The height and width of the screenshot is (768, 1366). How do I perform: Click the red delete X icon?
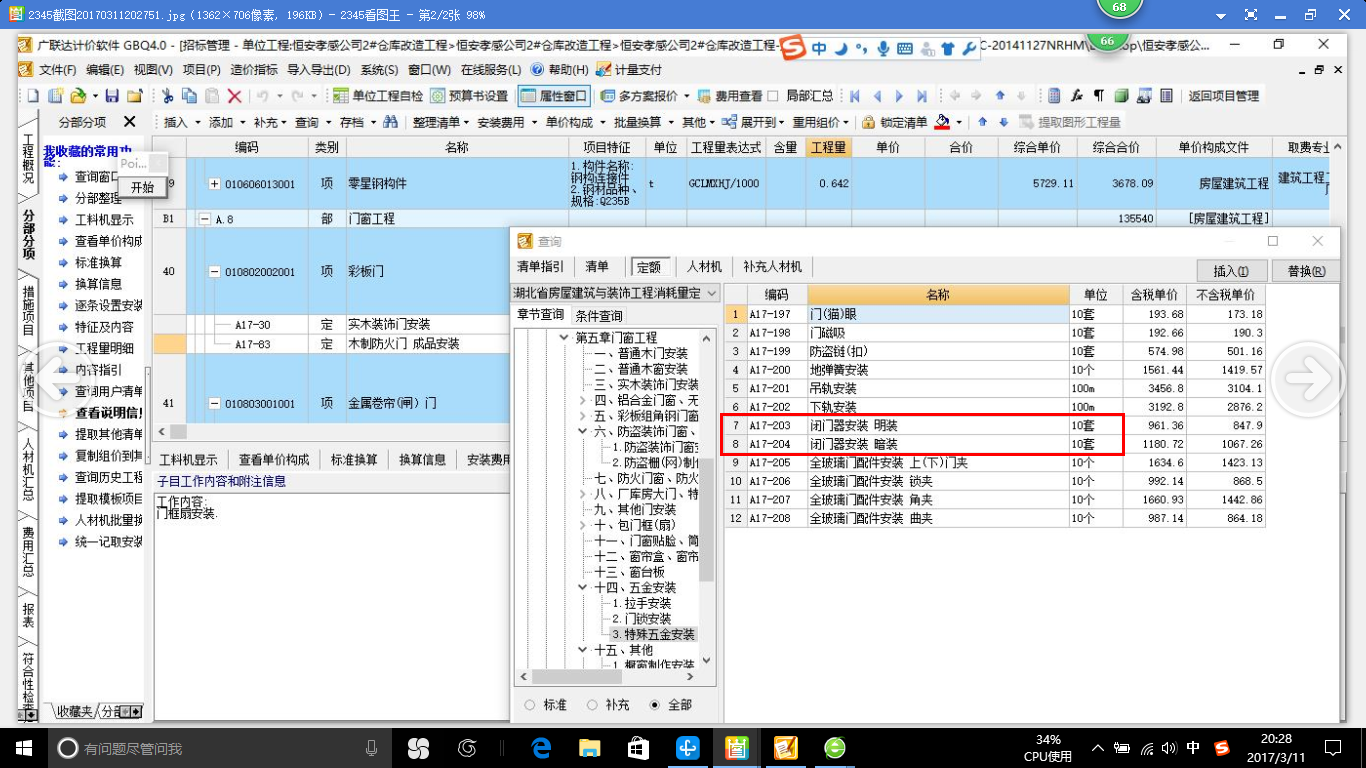[234, 96]
